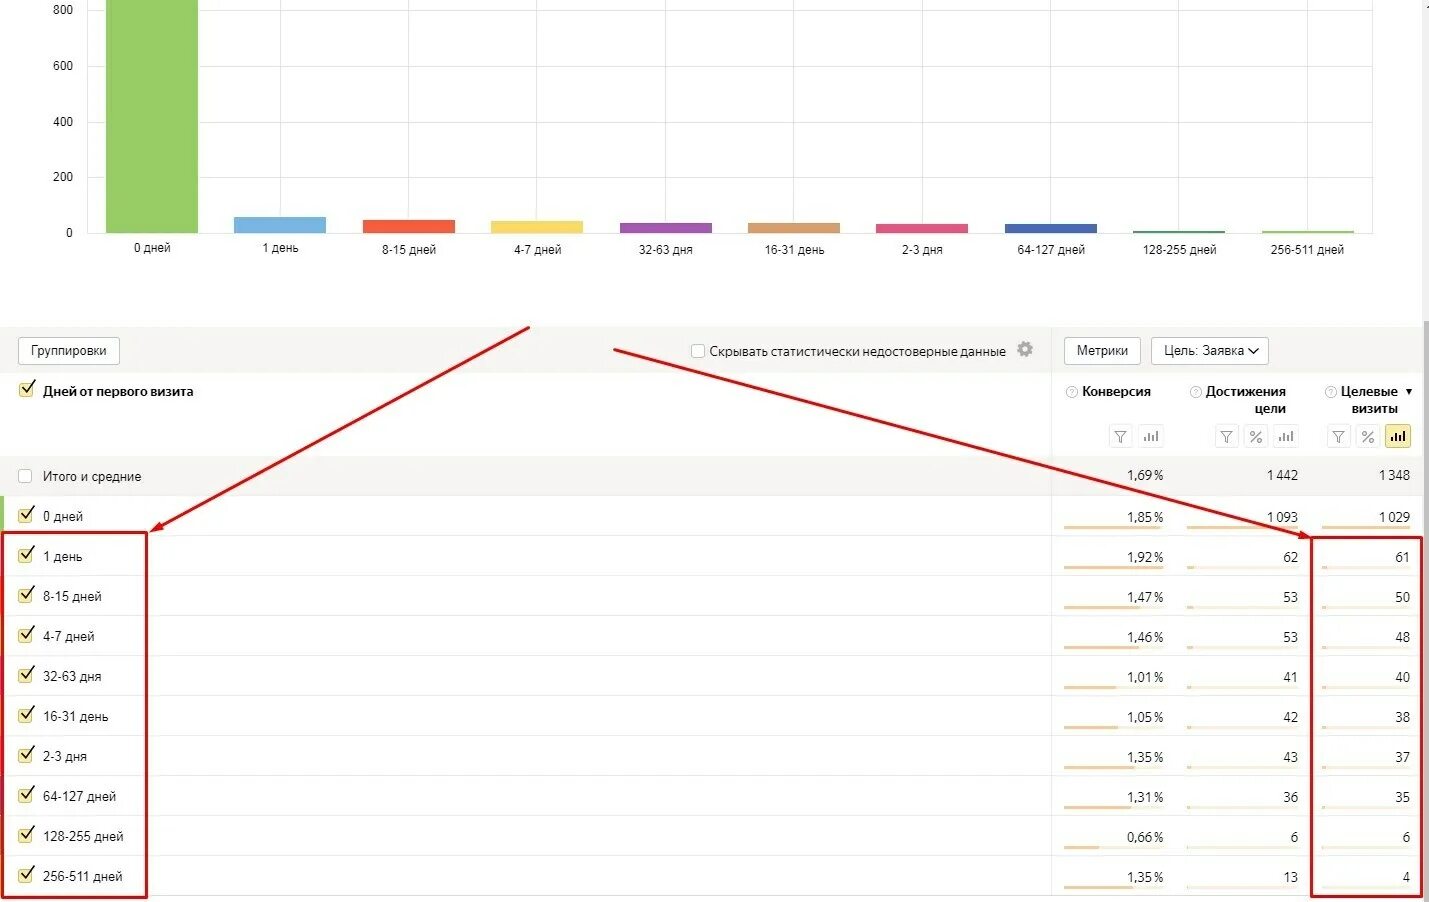This screenshot has height=902, width=1429.
Task: Click the 256-511 дней chart axis label
Action: pos(1307,250)
